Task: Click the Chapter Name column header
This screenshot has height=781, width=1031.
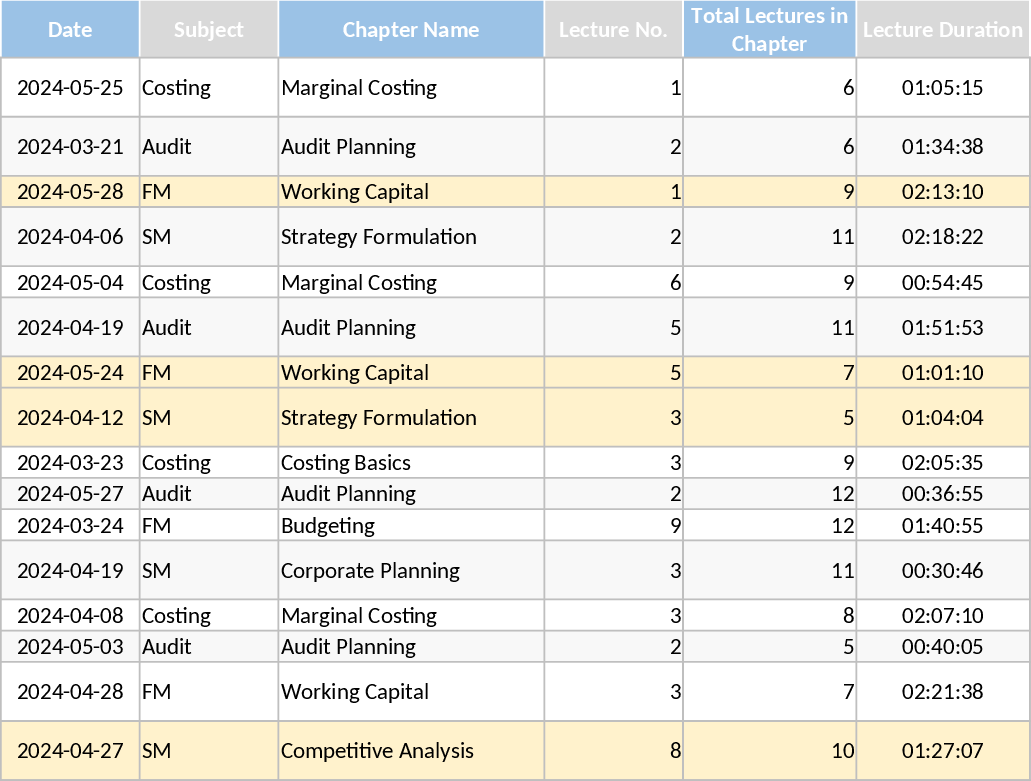Action: [x=410, y=28]
